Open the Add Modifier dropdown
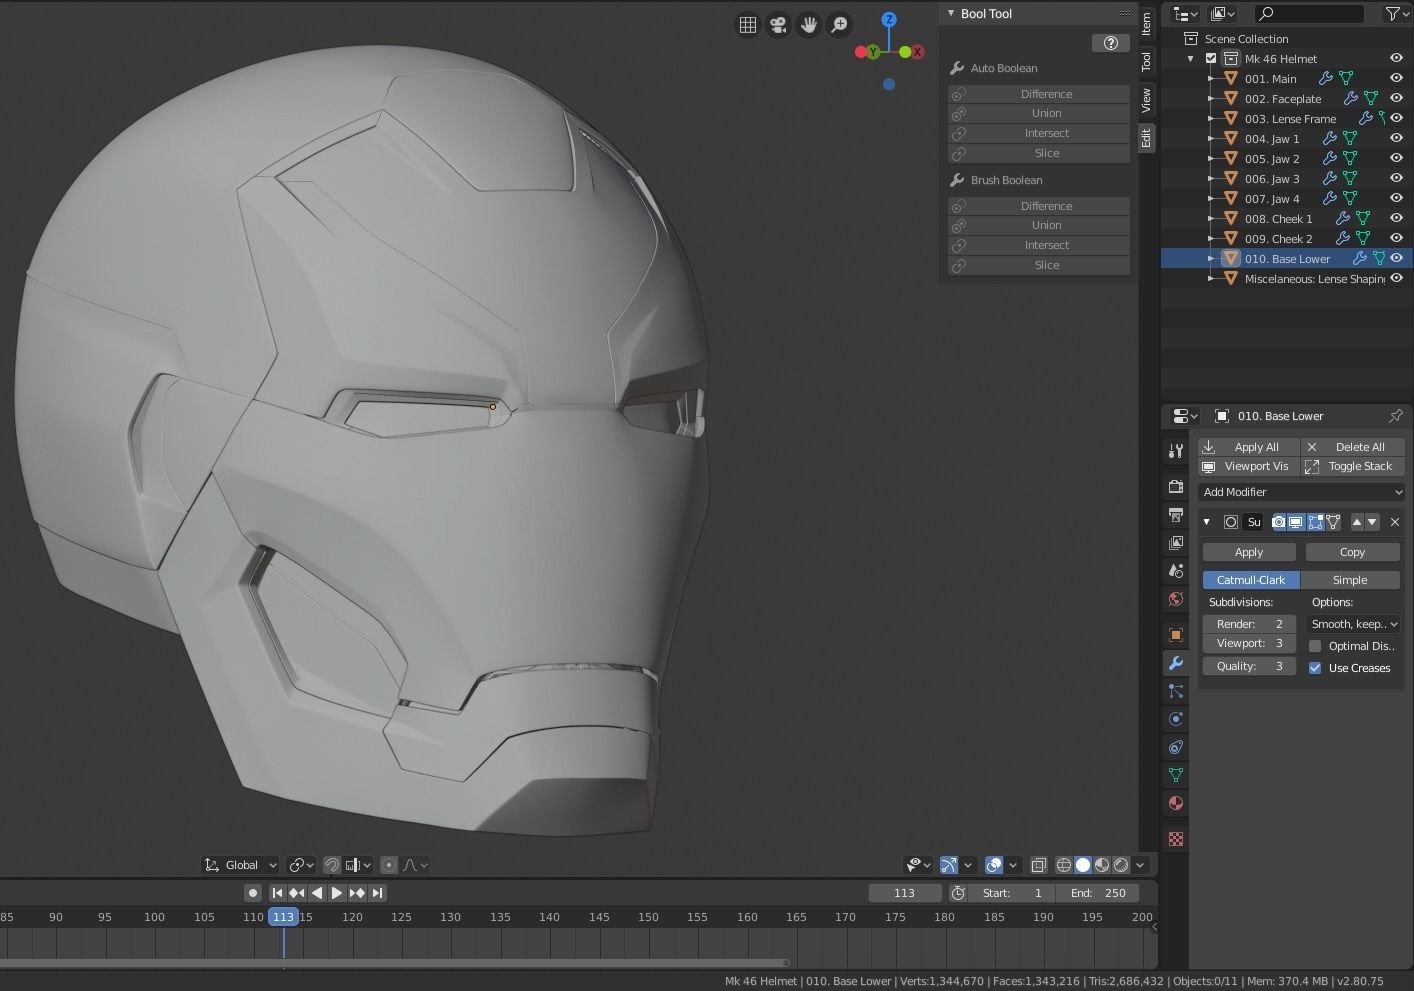1414x991 pixels. point(1301,492)
